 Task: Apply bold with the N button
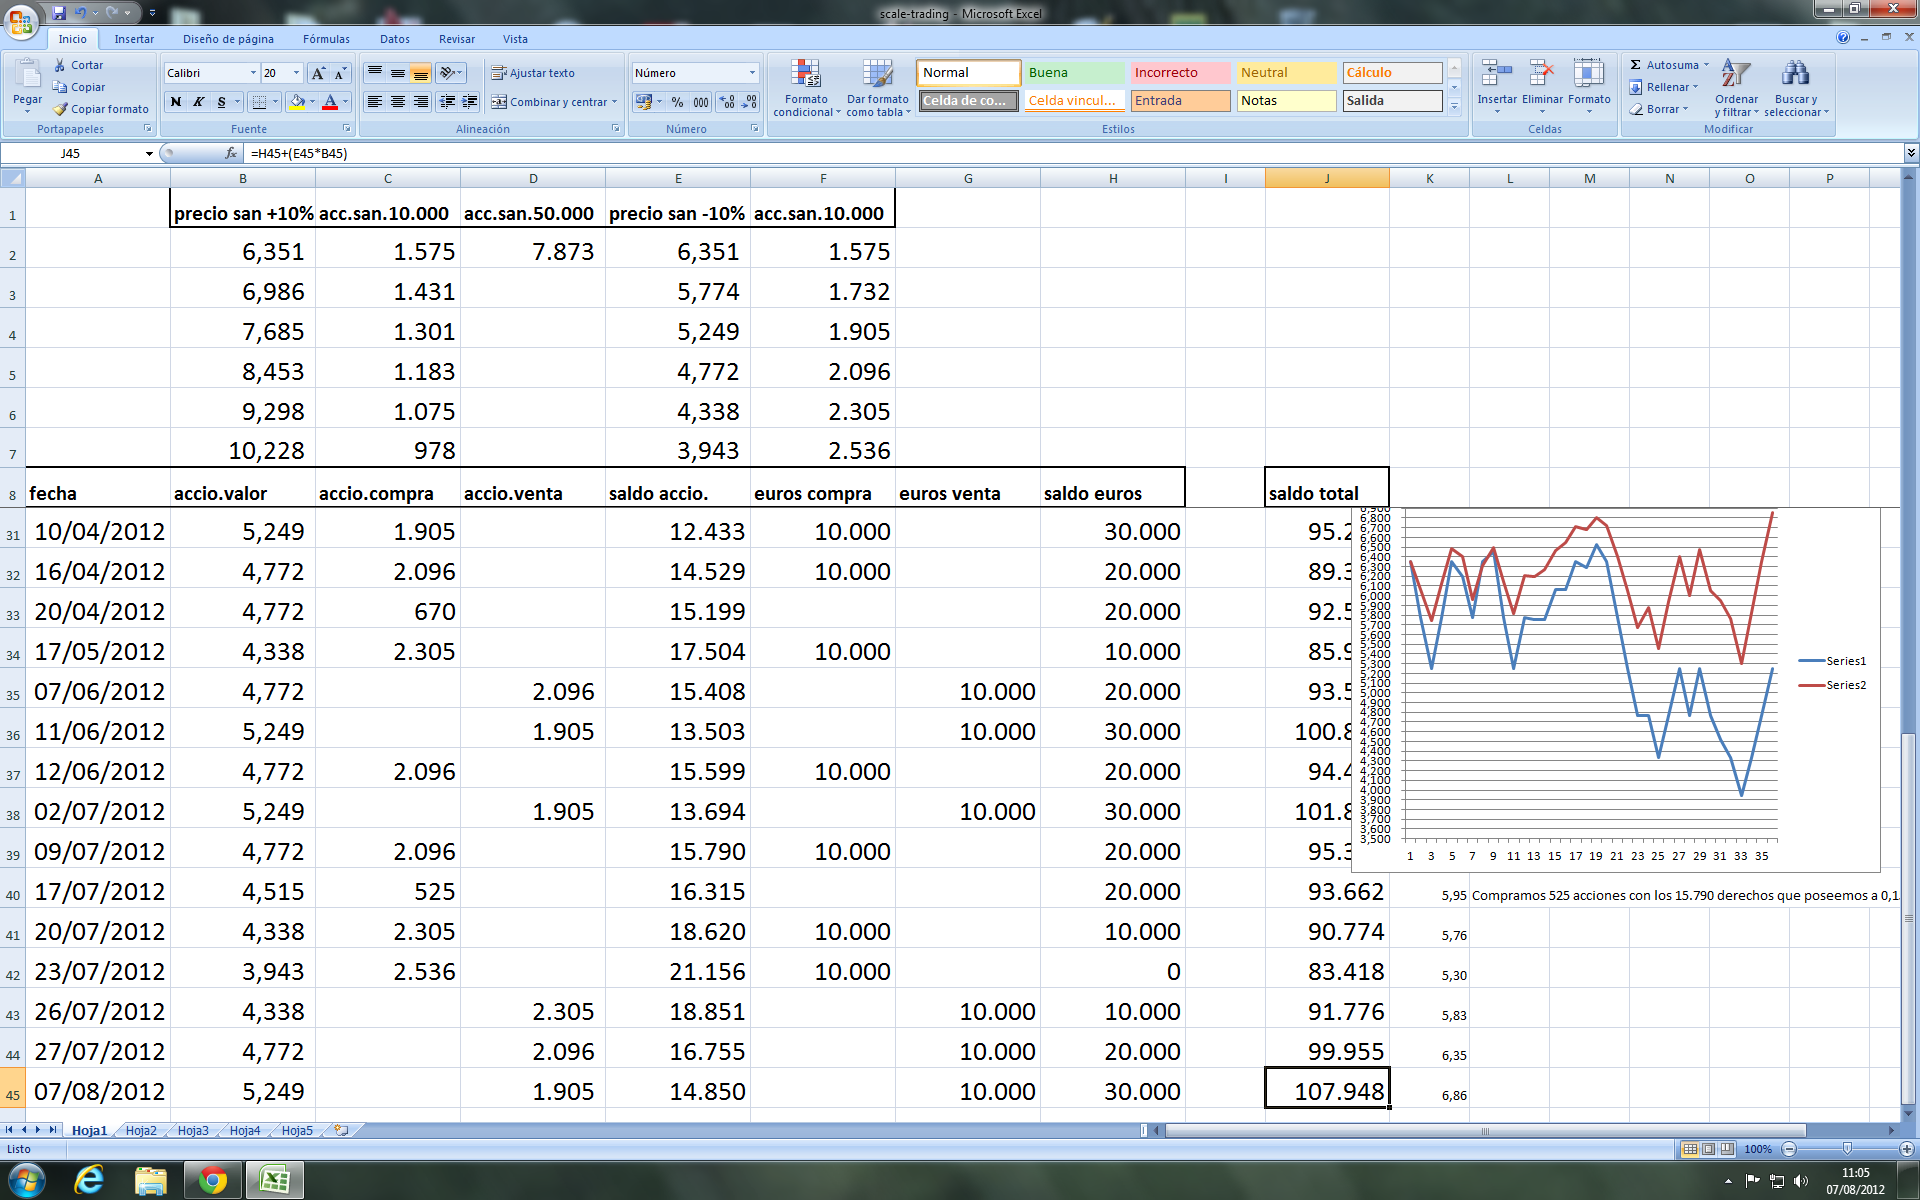tap(176, 102)
